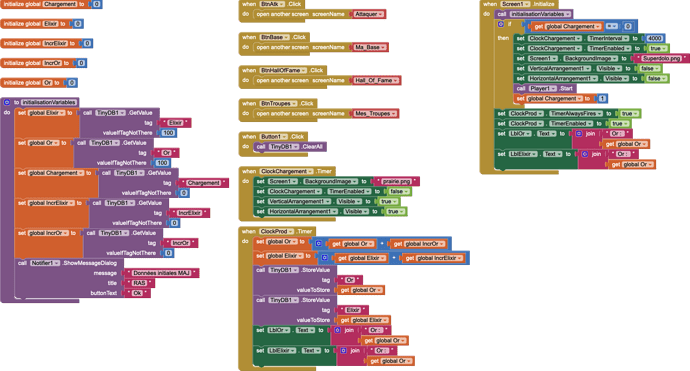The height and width of the screenshot is (371, 690).
Task: Open join gear for LblOr in Screen1.Initialize
Action: [579, 133]
